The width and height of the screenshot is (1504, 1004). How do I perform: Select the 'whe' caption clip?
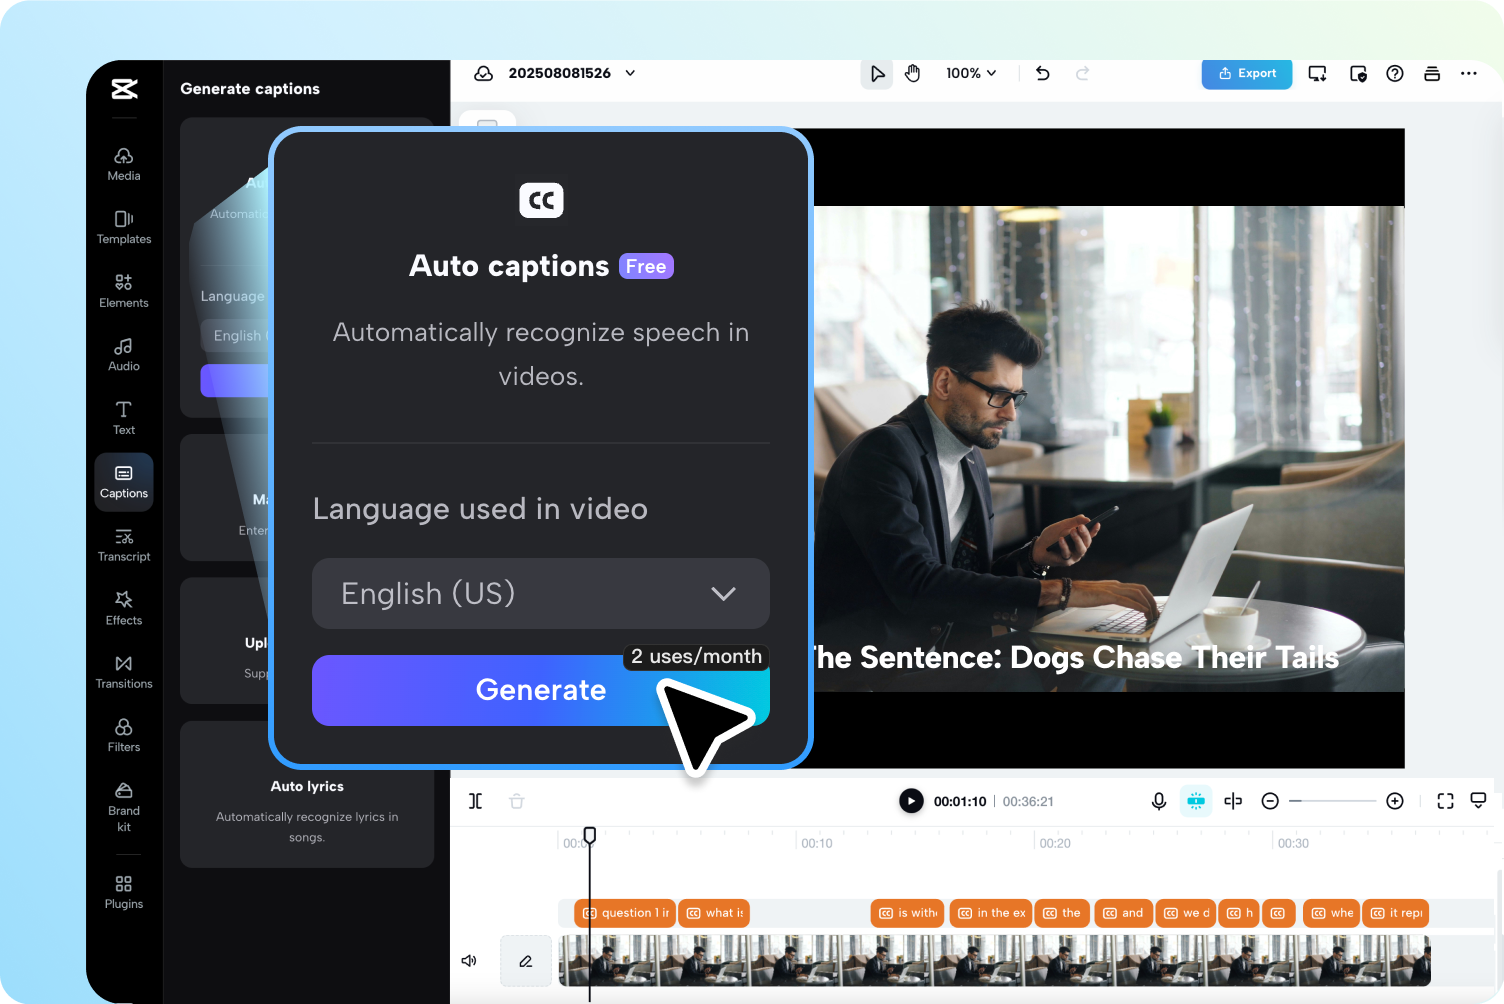coord(1332,913)
